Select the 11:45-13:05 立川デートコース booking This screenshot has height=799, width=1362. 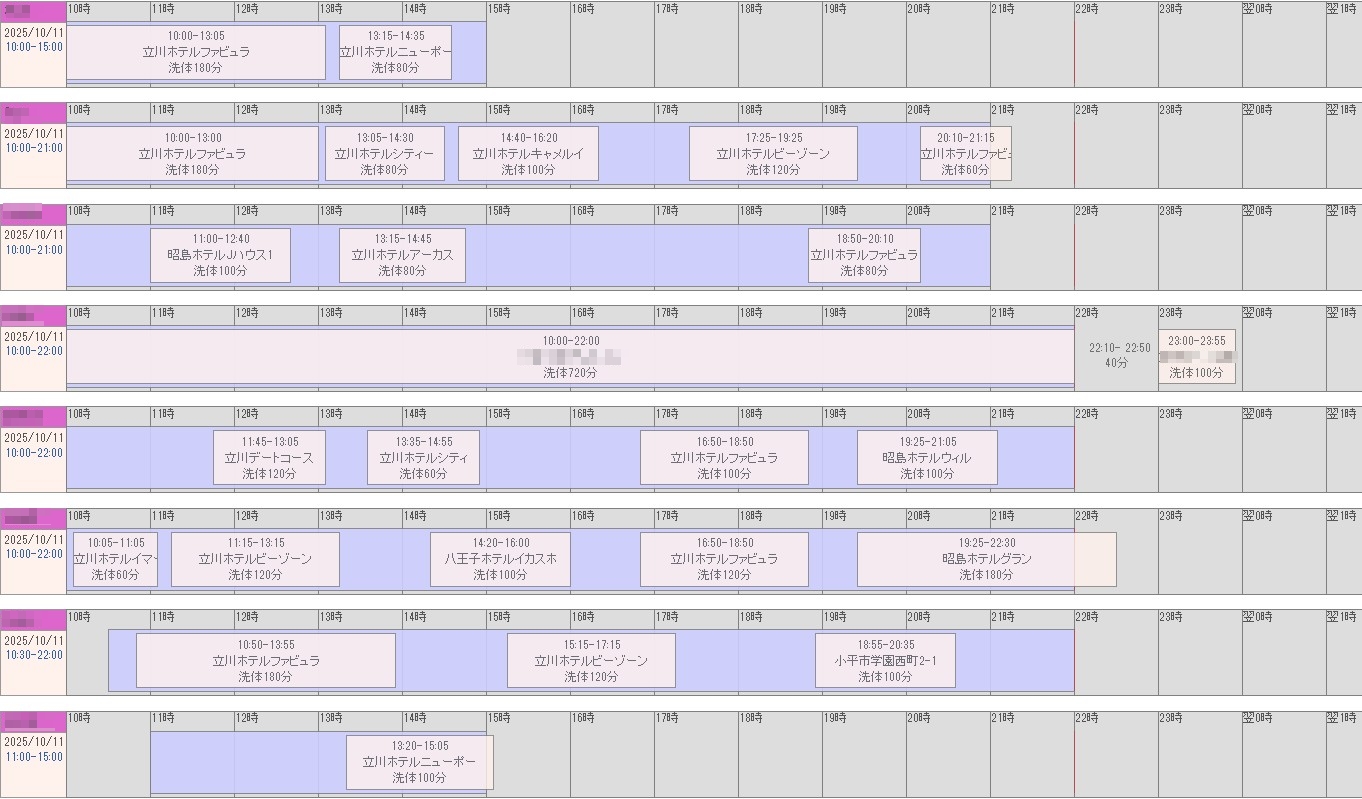pos(269,458)
